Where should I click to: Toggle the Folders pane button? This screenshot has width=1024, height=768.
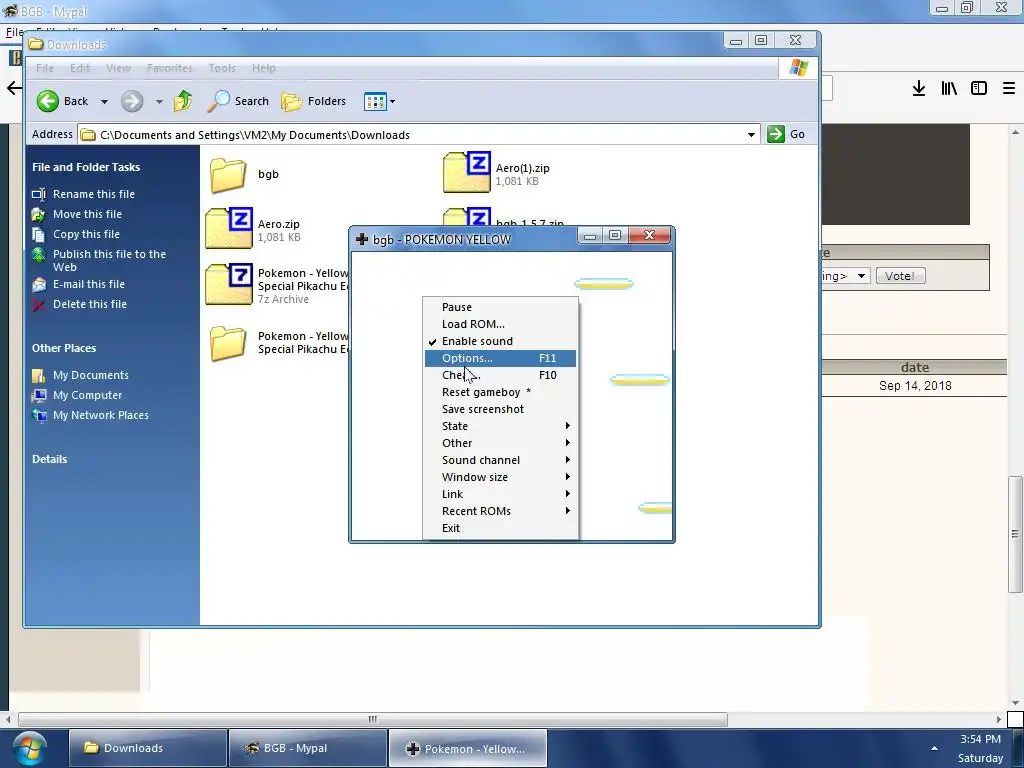(x=314, y=101)
